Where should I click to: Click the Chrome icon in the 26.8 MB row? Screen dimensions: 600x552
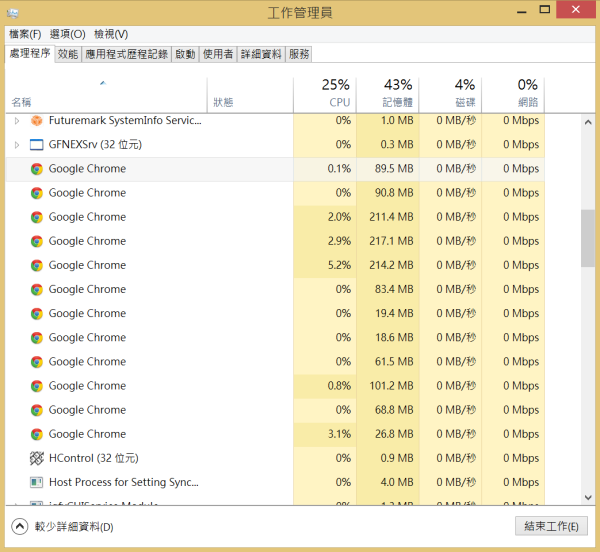click(x=37, y=434)
